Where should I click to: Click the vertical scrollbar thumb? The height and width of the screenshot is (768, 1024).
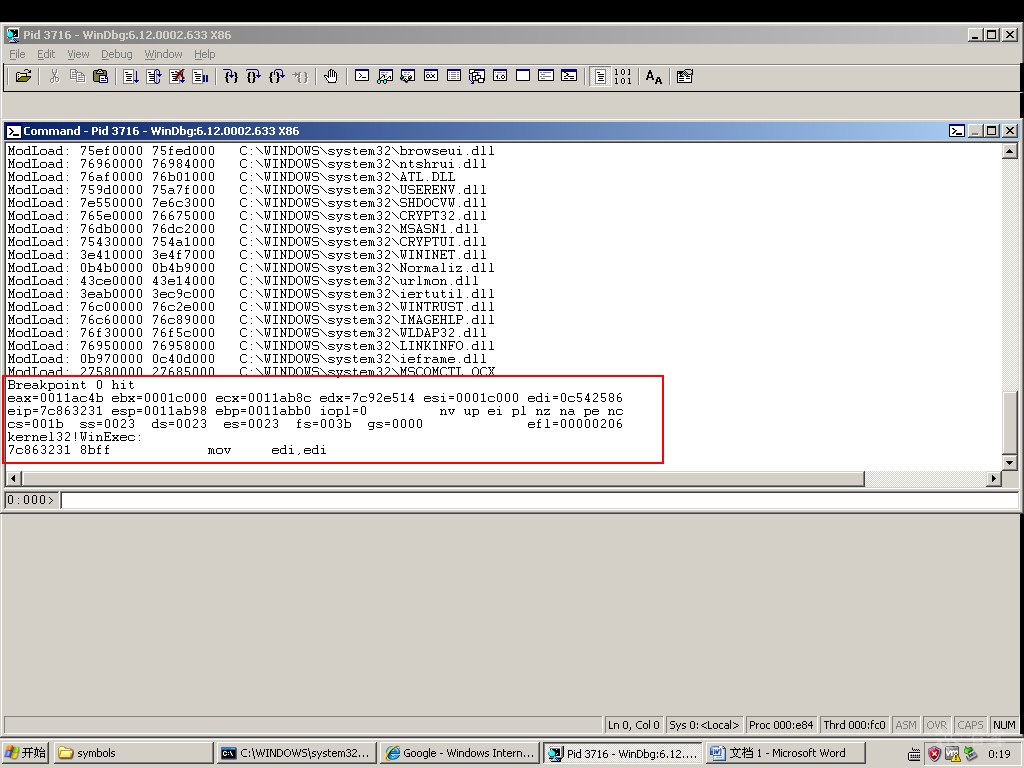click(1010, 423)
